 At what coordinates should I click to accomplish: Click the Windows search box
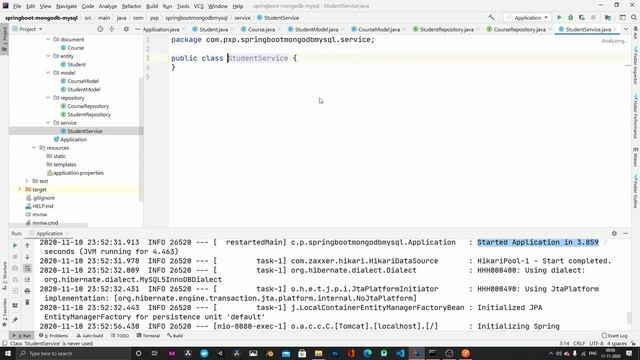74,353
